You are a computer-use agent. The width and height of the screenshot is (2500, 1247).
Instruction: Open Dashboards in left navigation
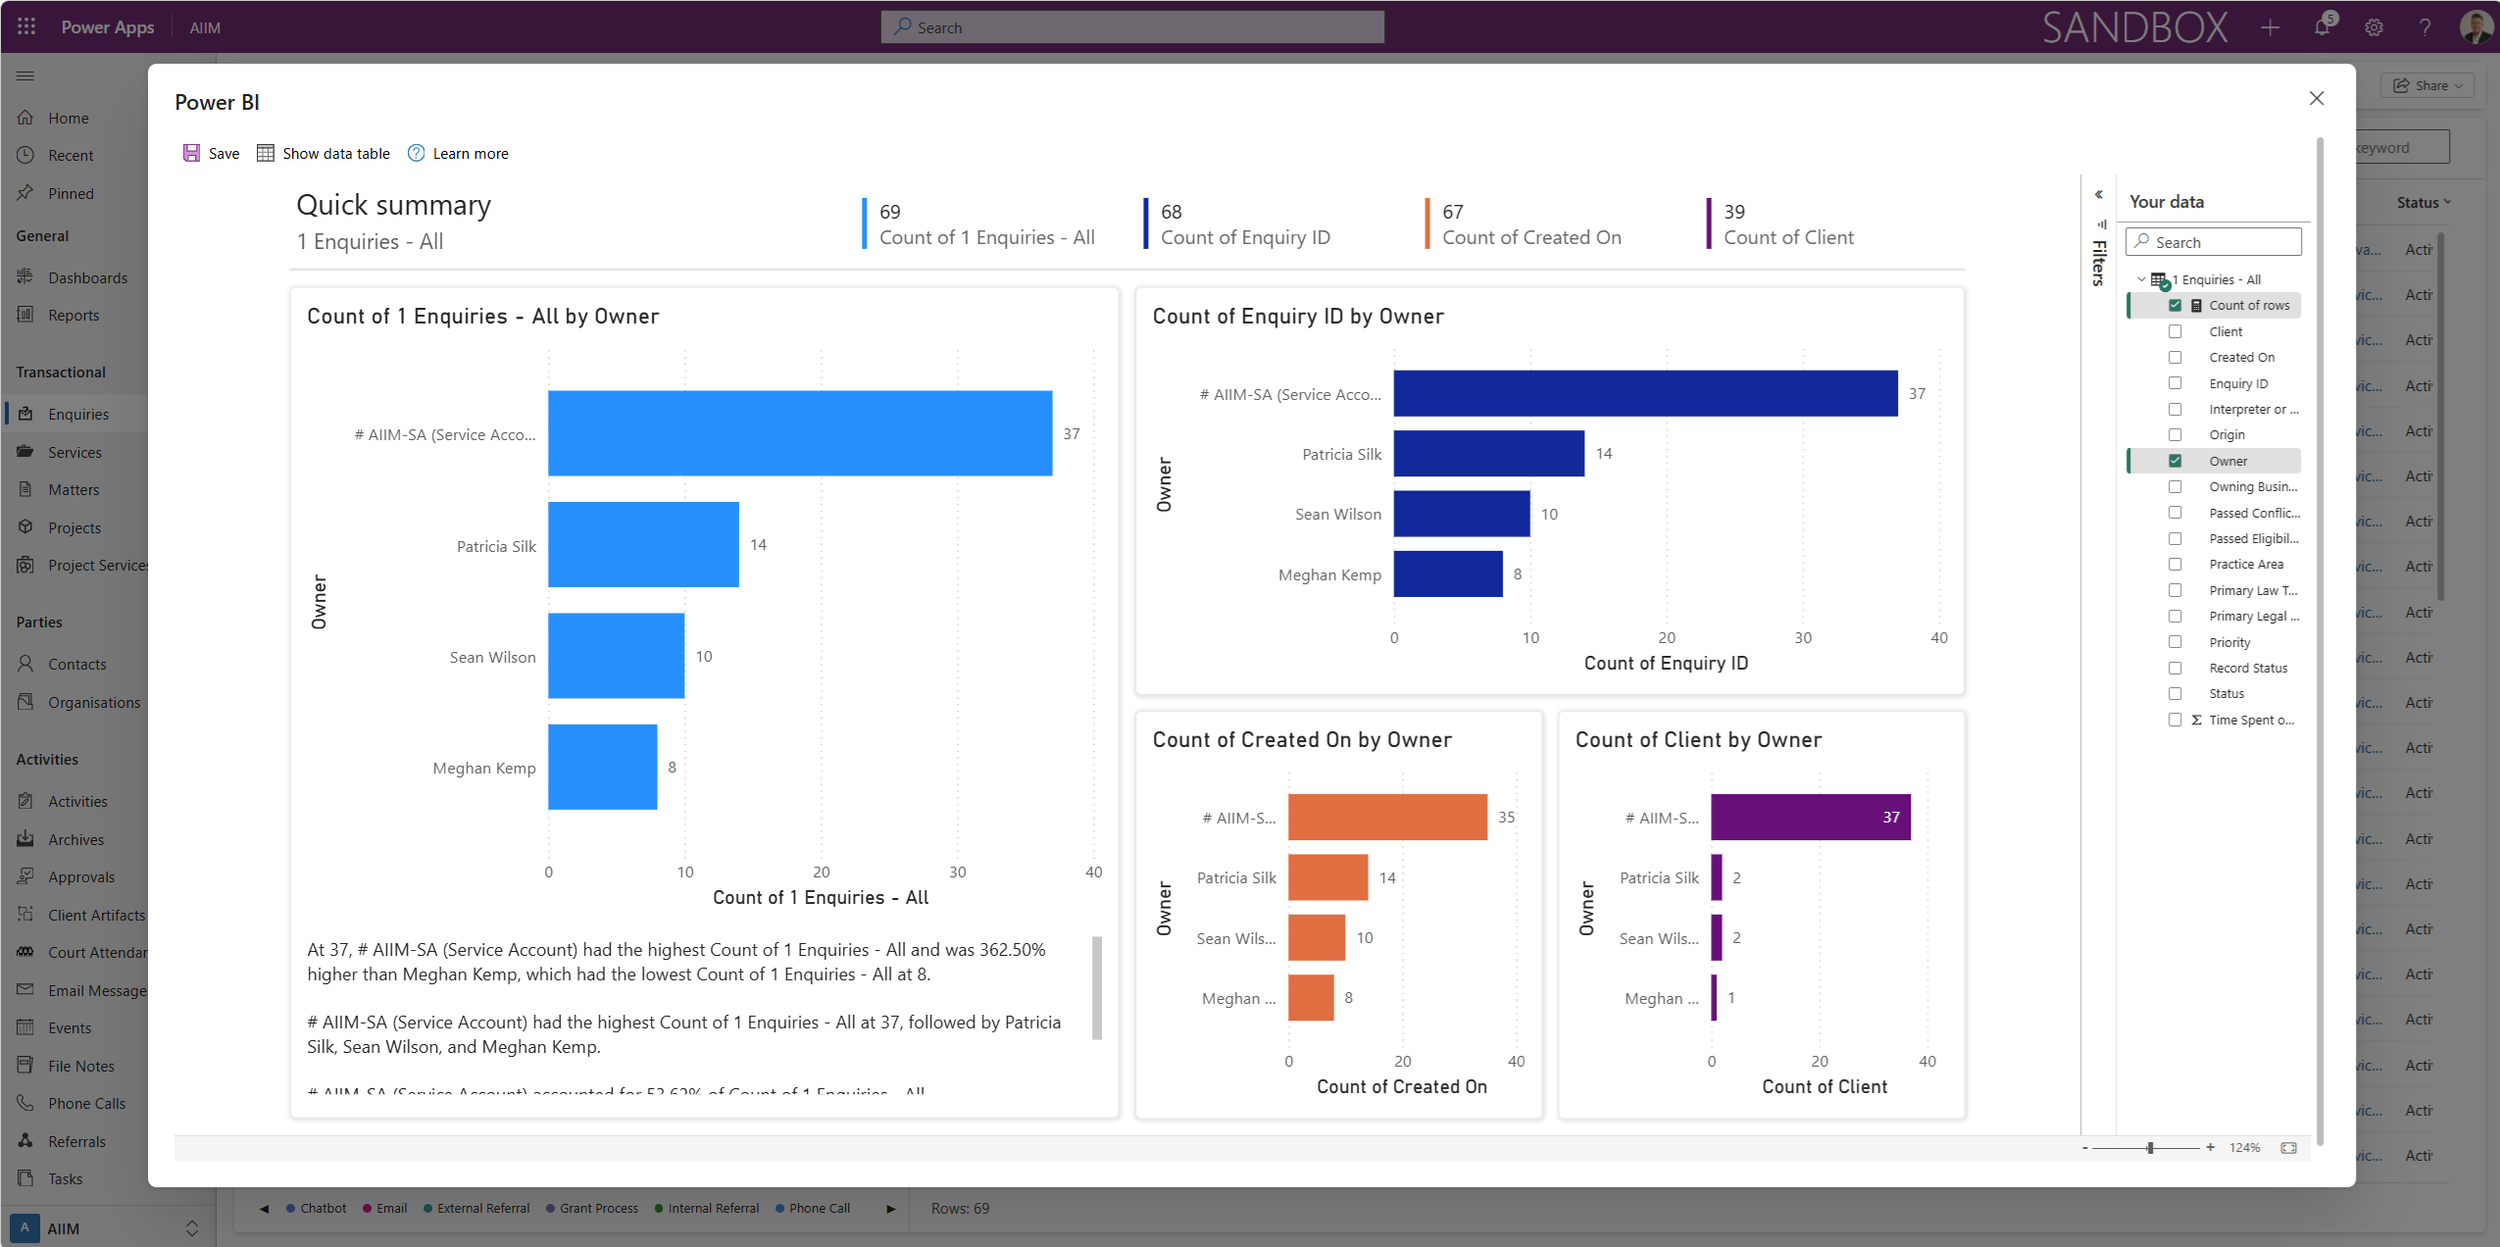click(x=87, y=278)
